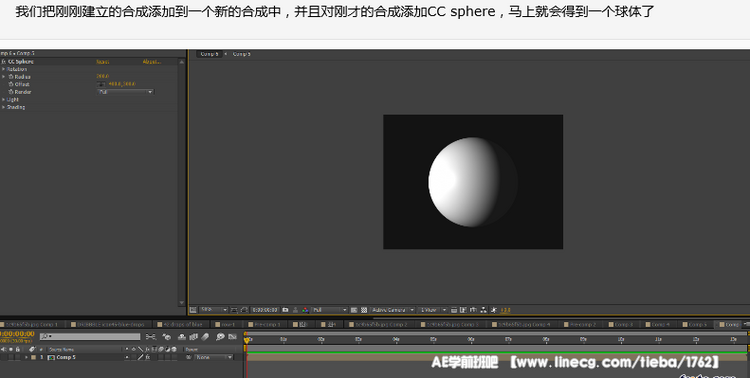This screenshot has width=750, height=378.
Task: Click the viewer Timeline icon
Action: [473, 310]
